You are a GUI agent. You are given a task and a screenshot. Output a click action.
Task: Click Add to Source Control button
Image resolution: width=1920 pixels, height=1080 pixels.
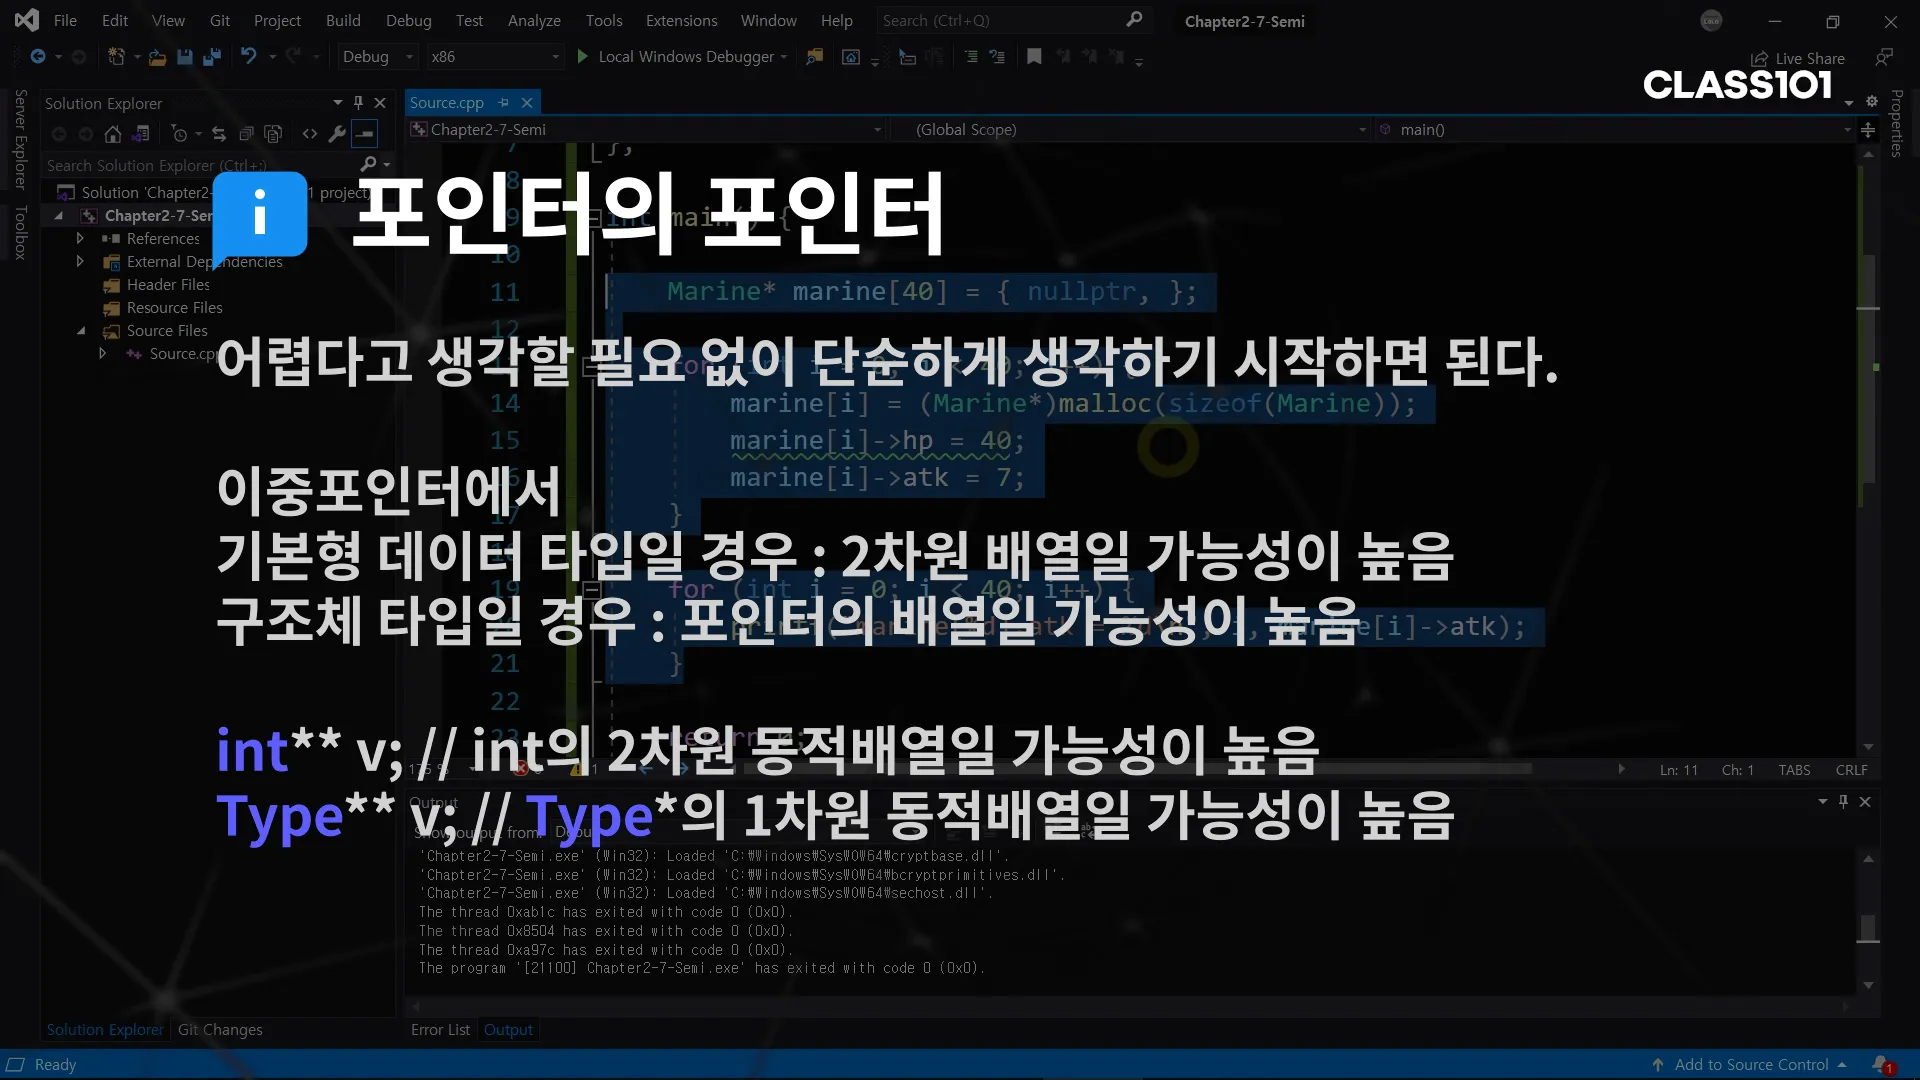[1751, 1065]
